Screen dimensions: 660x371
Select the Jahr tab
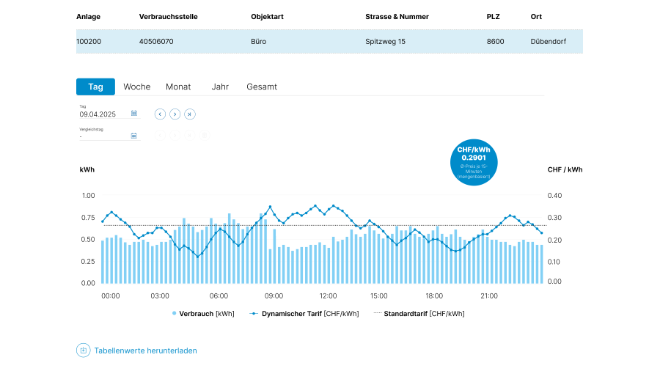[x=220, y=87]
